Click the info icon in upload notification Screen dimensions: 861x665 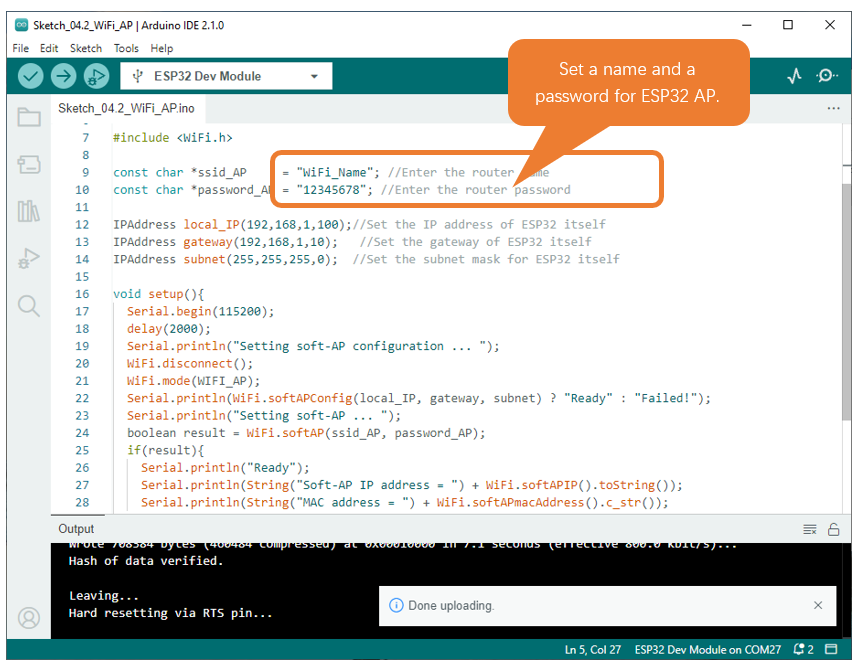point(396,605)
